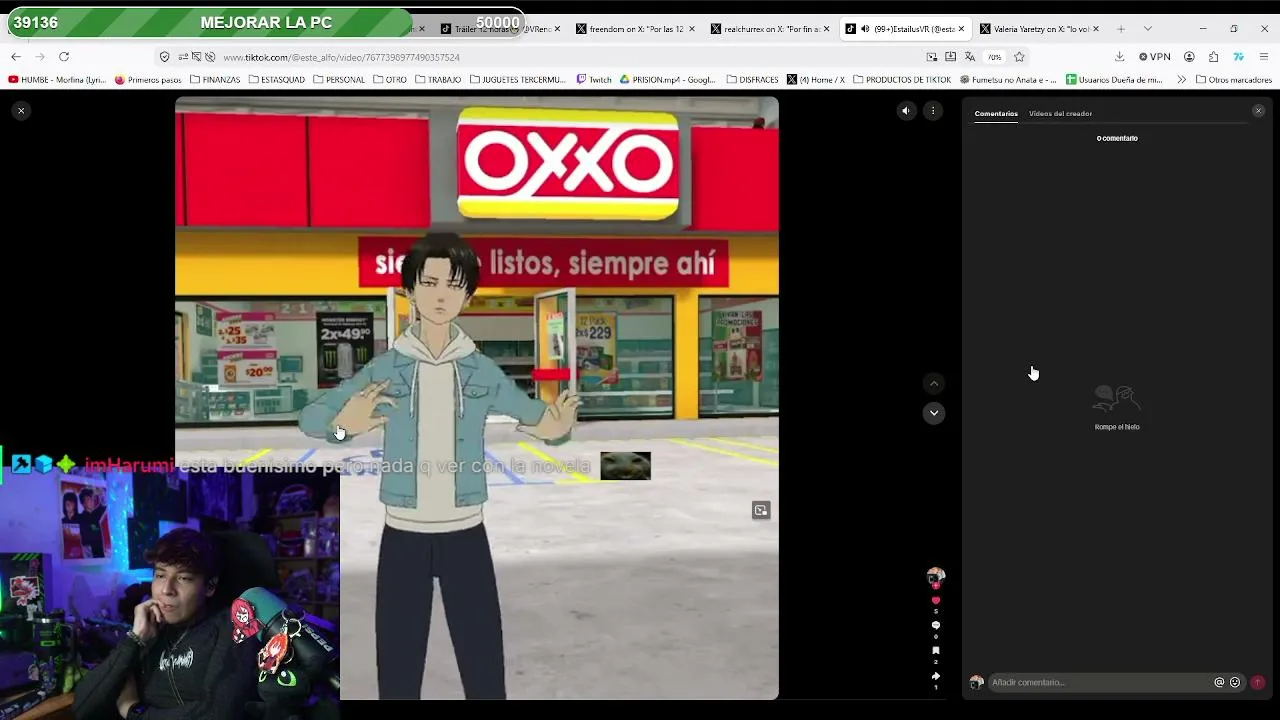Viewport: 1280px width, 720px height.
Task: Open the HUMBE - Morfina YouTube bookmark
Action: click(57, 80)
